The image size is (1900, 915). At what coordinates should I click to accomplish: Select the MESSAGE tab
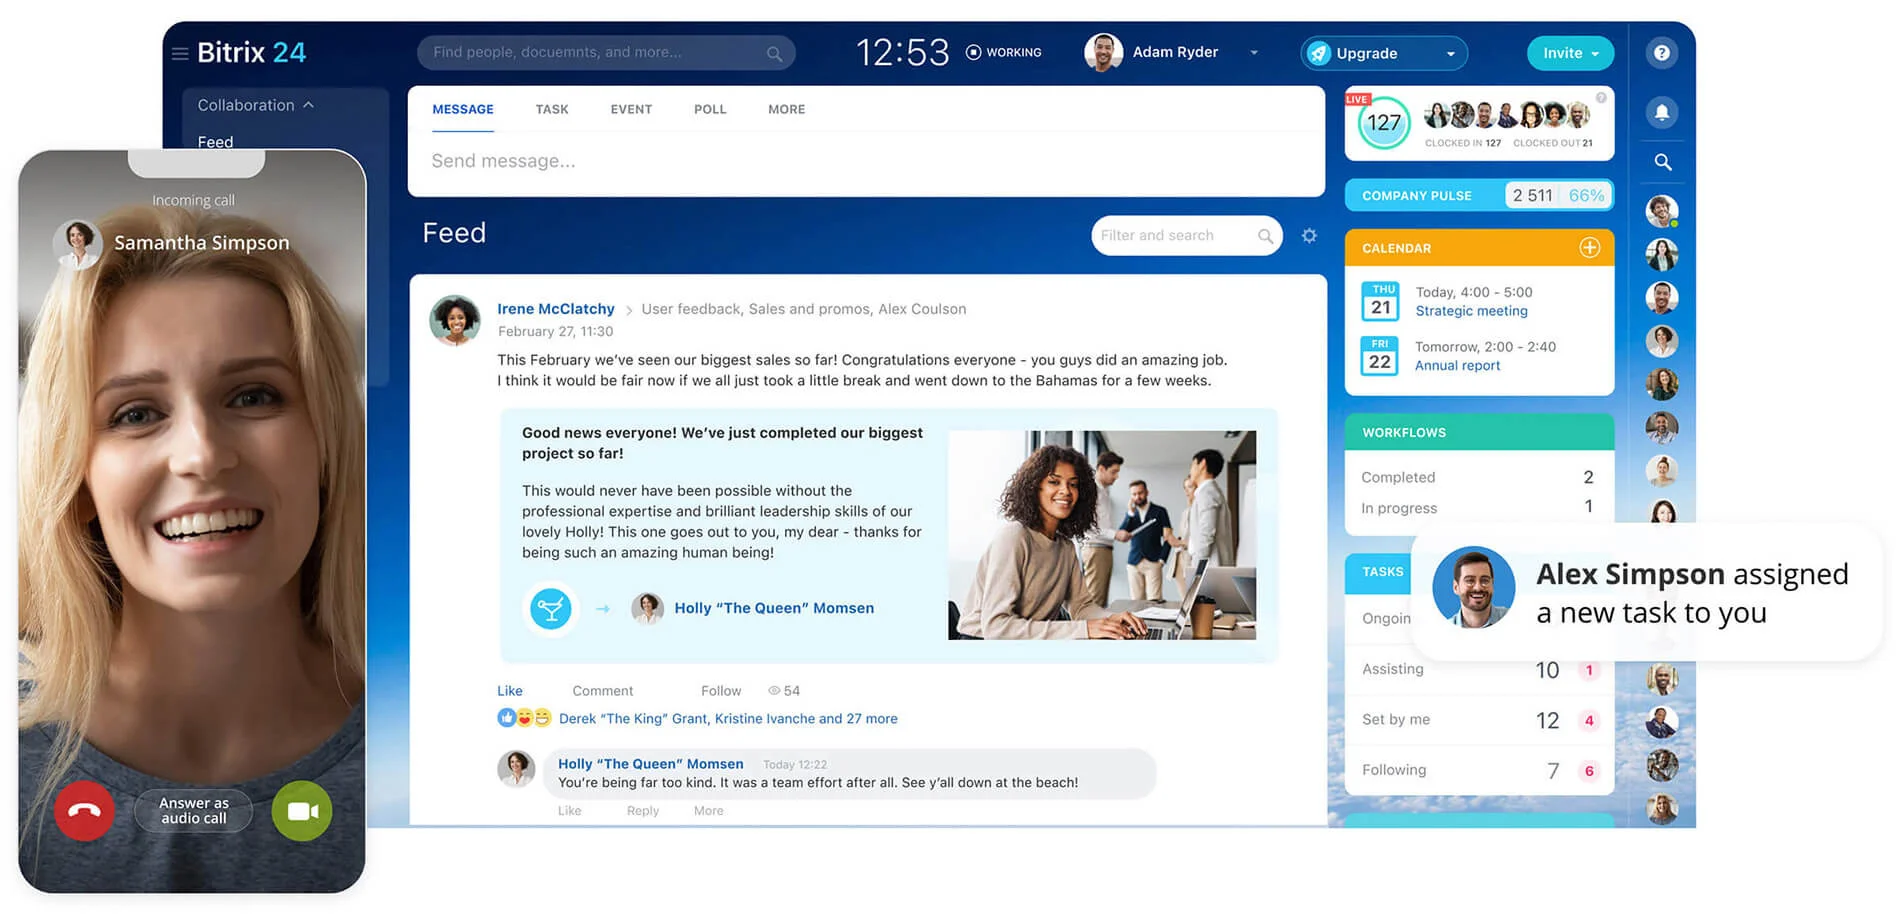tap(463, 109)
